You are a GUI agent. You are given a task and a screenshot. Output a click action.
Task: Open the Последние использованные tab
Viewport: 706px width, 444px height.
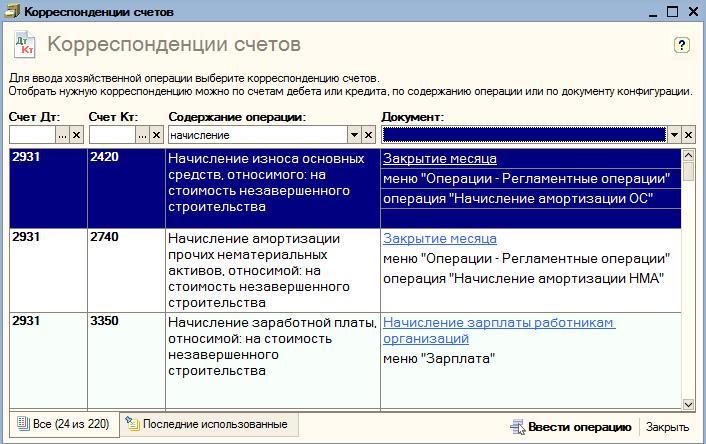pyautogui.click(x=213, y=424)
